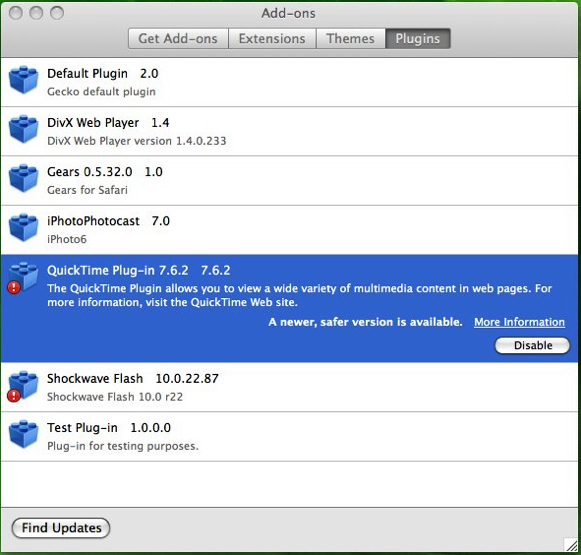Minimize the Add-ons window
The width and height of the screenshot is (581, 555).
36,13
